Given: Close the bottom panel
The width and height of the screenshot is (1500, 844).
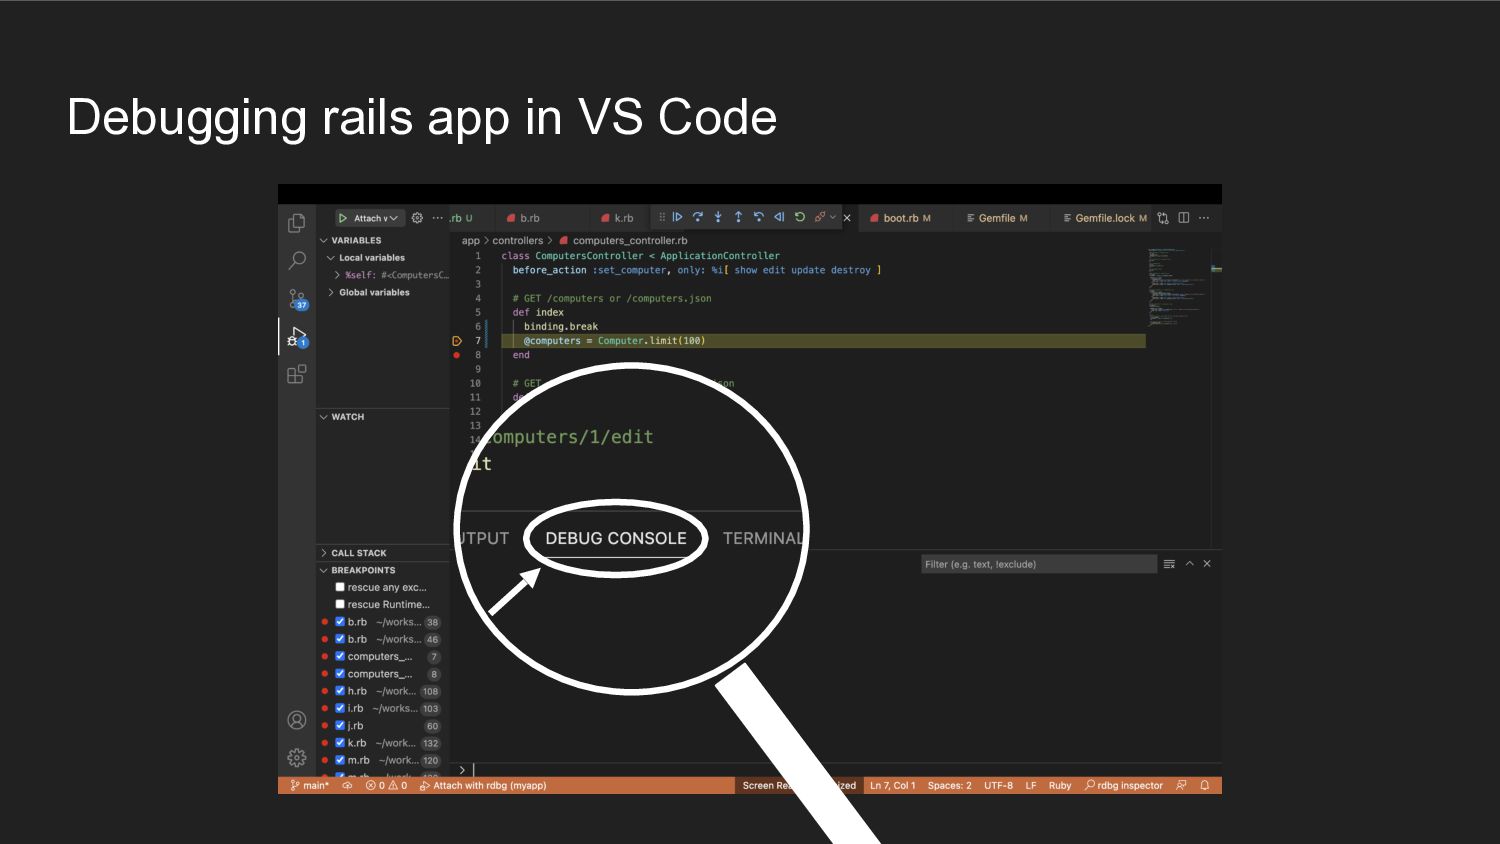Looking at the screenshot, I should pyautogui.click(x=1207, y=564).
